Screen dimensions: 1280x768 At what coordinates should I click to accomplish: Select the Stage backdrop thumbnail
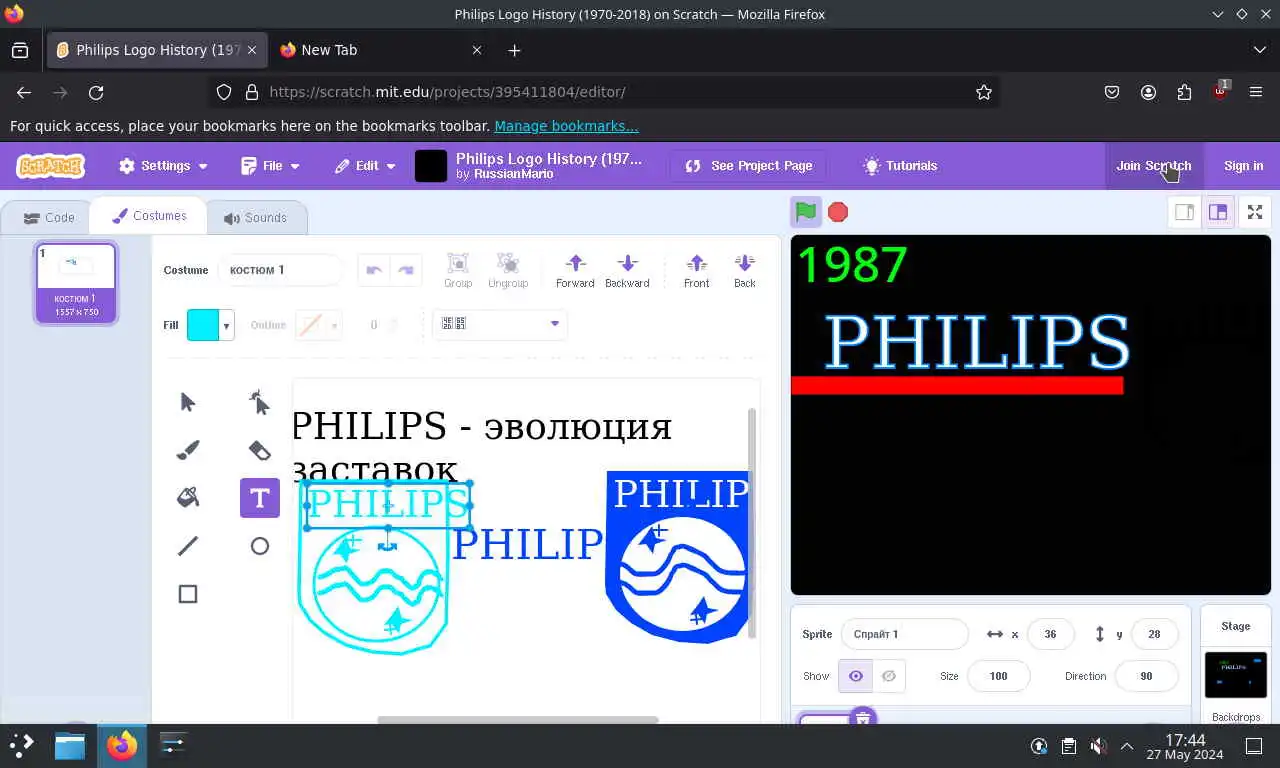(1236, 675)
